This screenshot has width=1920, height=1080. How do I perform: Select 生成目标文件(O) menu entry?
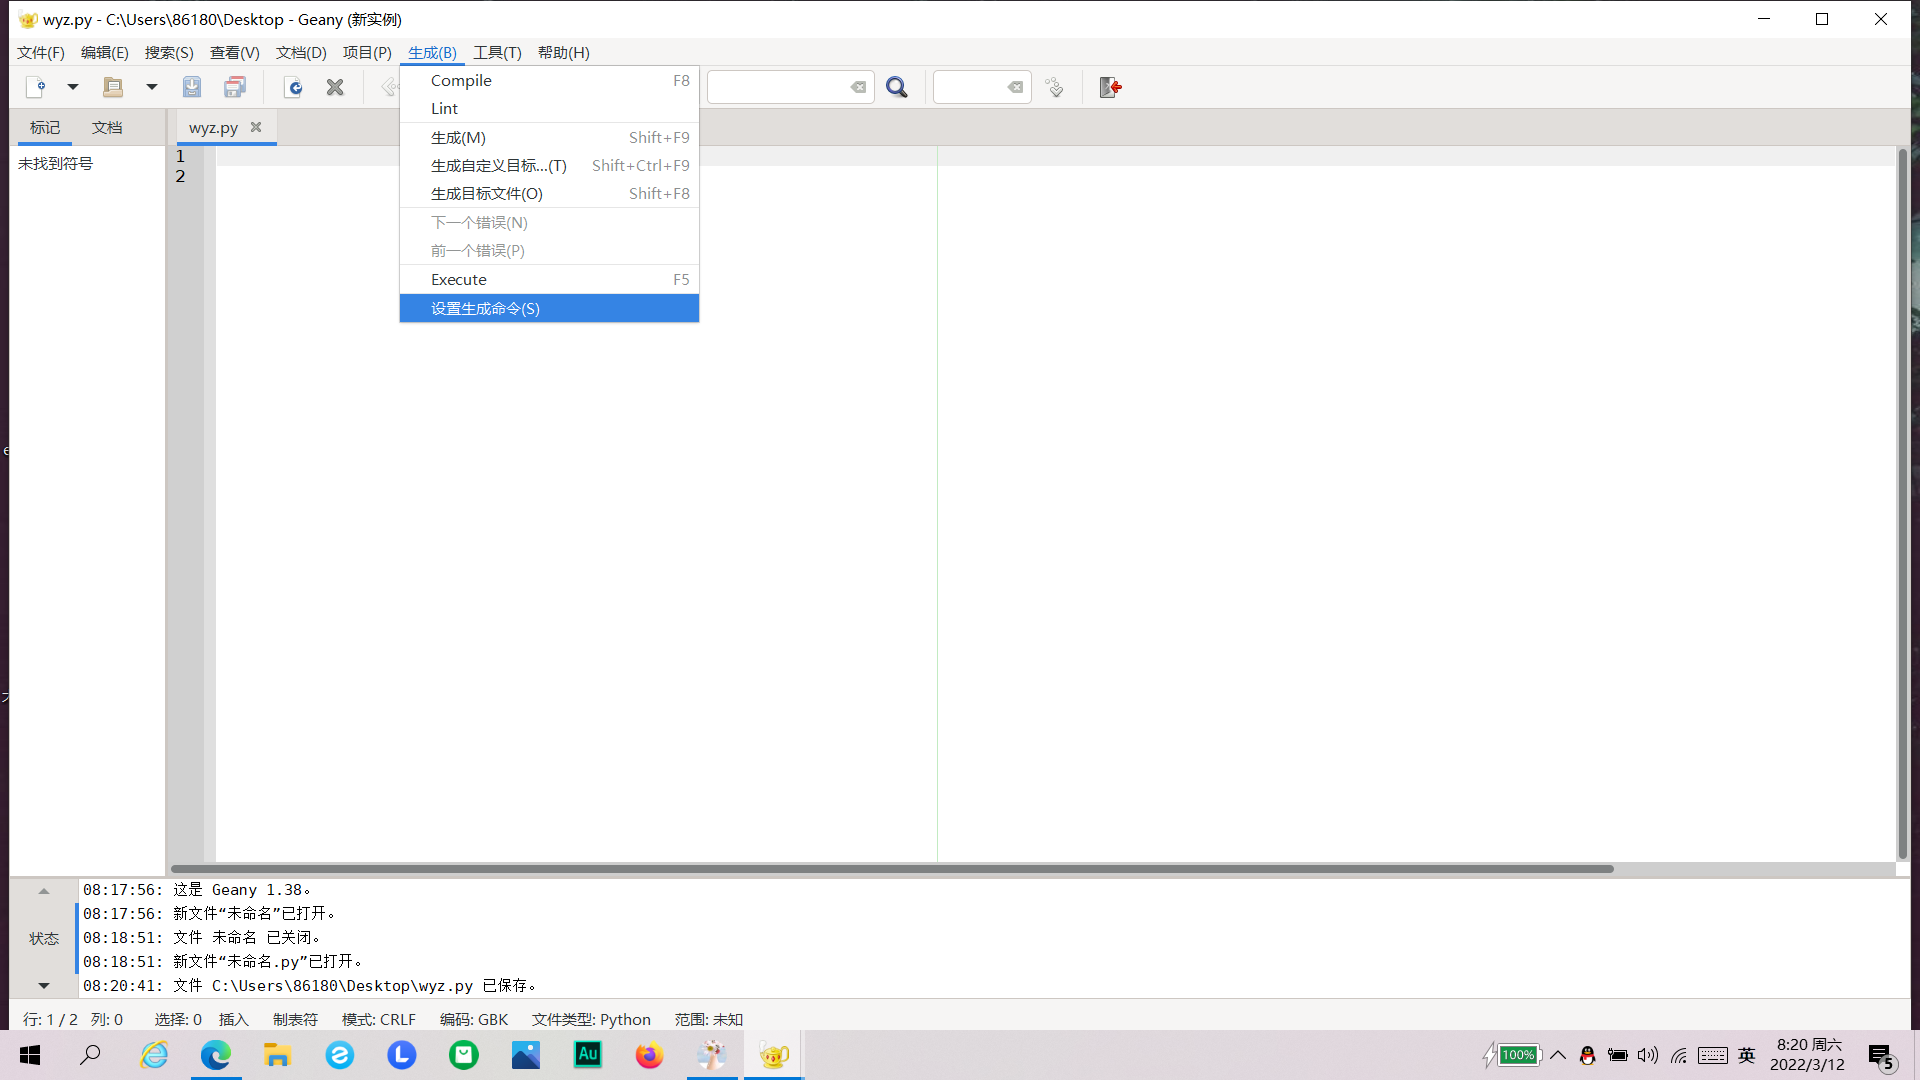click(549, 193)
